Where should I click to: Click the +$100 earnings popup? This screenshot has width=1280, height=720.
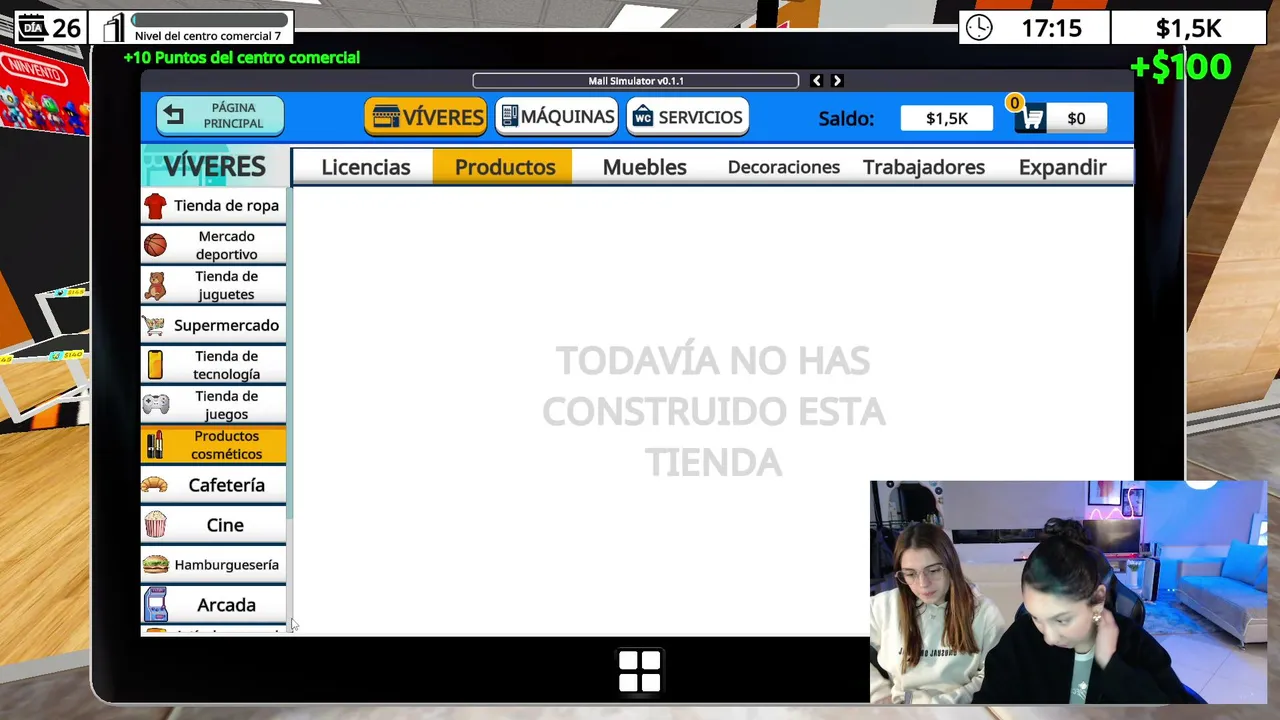click(x=1180, y=67)
